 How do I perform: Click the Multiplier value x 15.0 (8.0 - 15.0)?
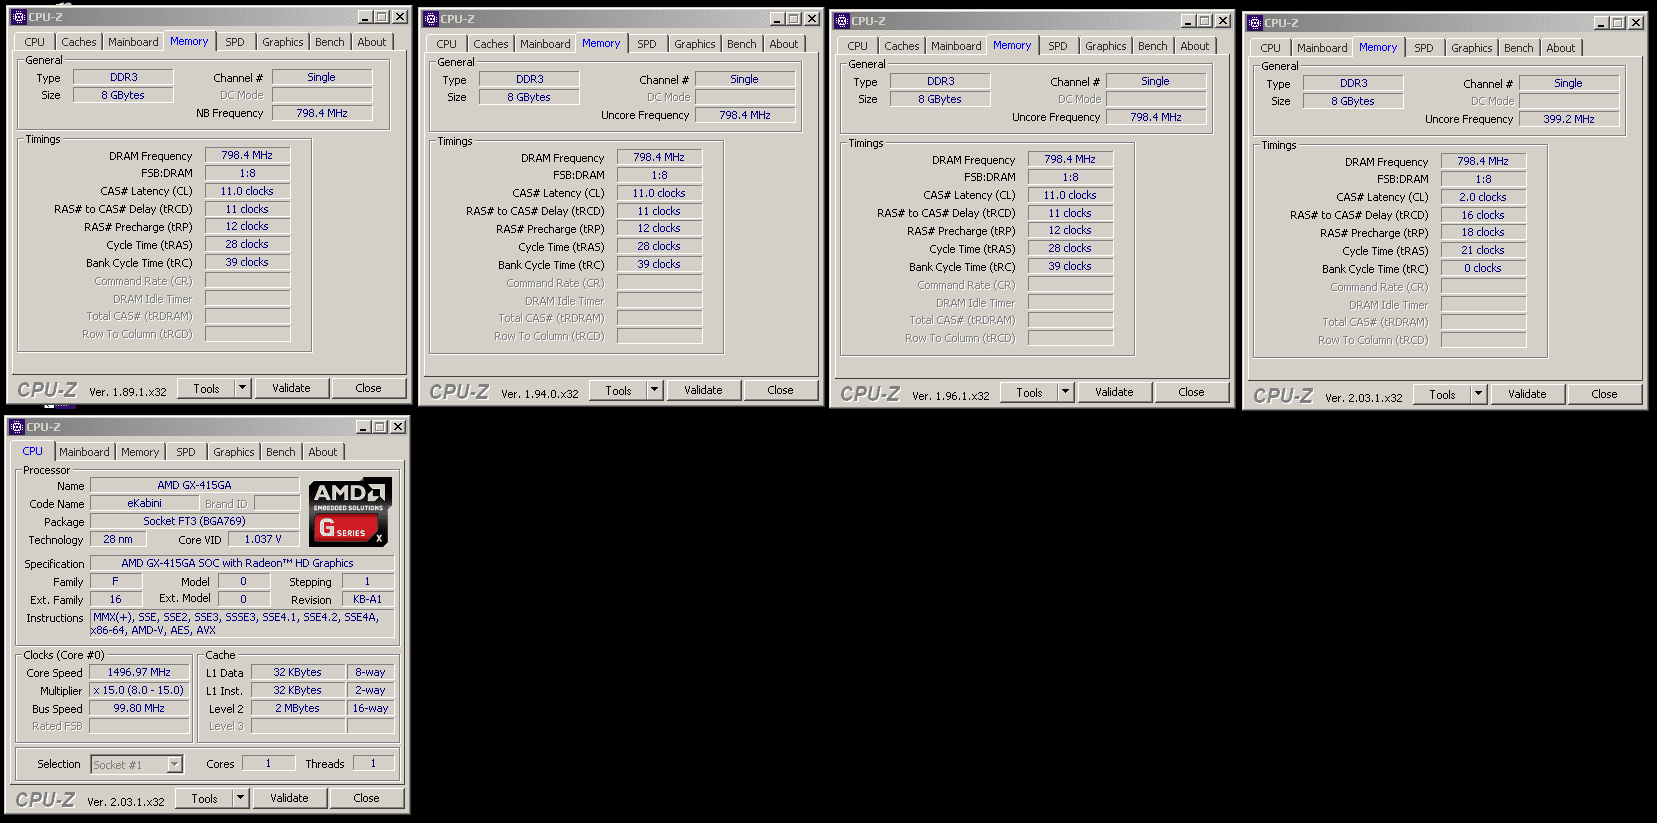click(139, 690)
